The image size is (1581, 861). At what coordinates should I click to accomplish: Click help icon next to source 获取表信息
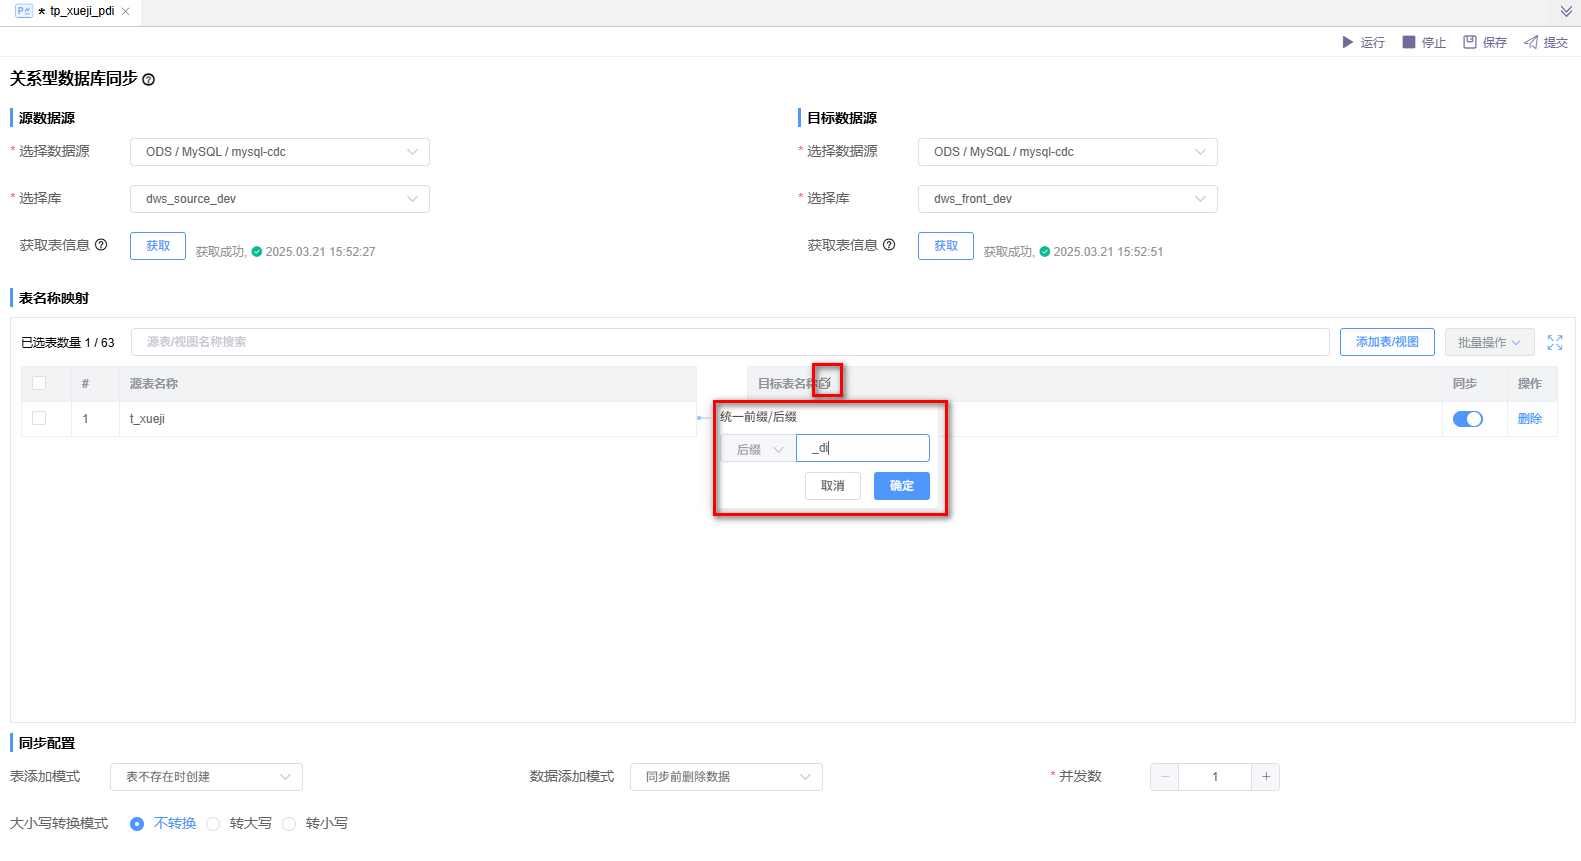click(x=101, y=245)
